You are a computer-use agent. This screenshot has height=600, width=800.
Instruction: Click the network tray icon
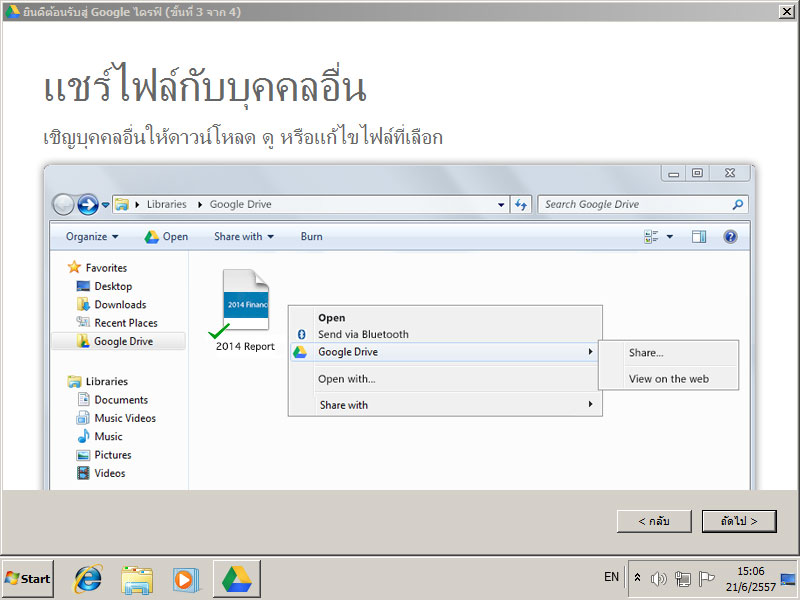(x=682, y=579)
